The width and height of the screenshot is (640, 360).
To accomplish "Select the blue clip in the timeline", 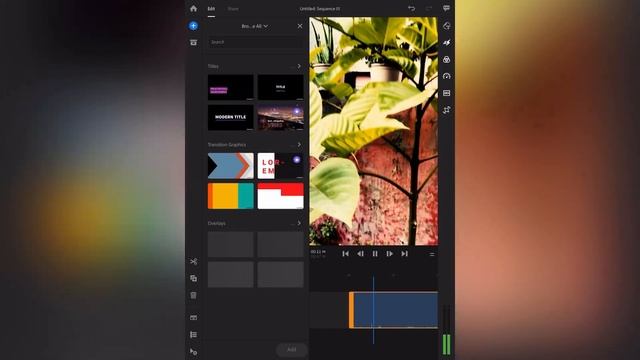I will pos(396,310).
